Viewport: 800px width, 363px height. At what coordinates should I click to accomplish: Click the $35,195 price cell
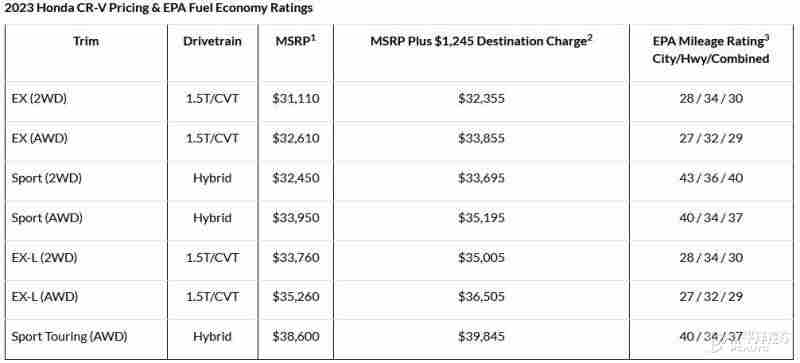pos(481,218)
